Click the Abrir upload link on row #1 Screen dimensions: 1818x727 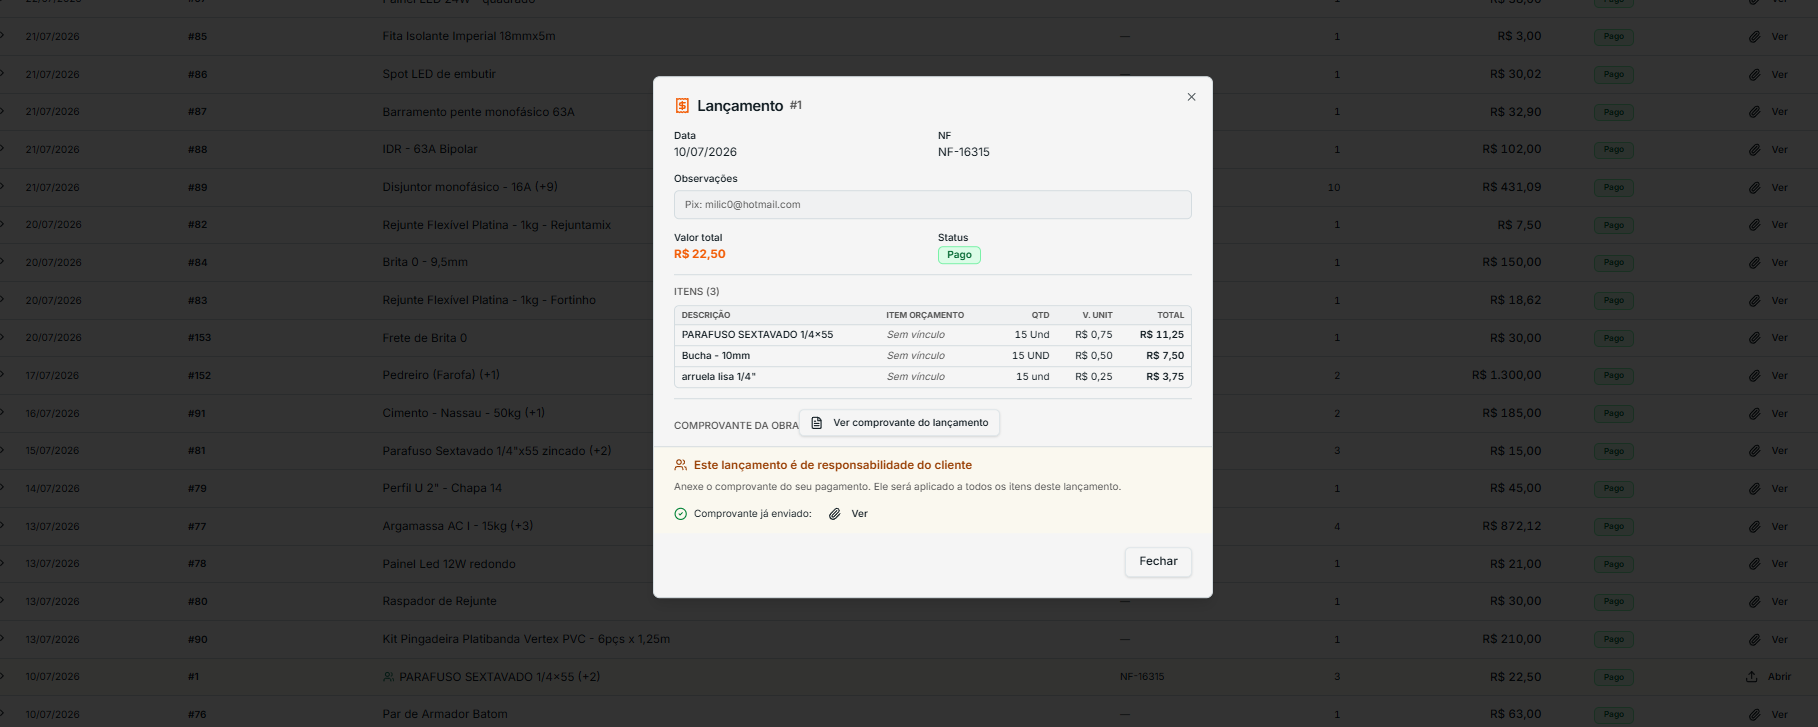1768,677
